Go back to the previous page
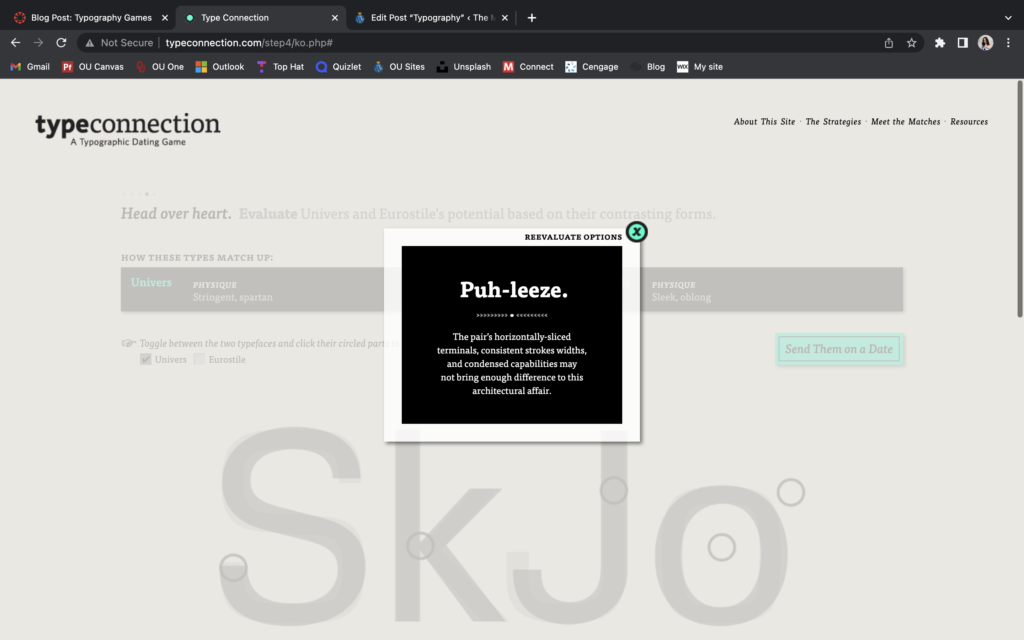 pyautogui.click(x=16, y=42)
